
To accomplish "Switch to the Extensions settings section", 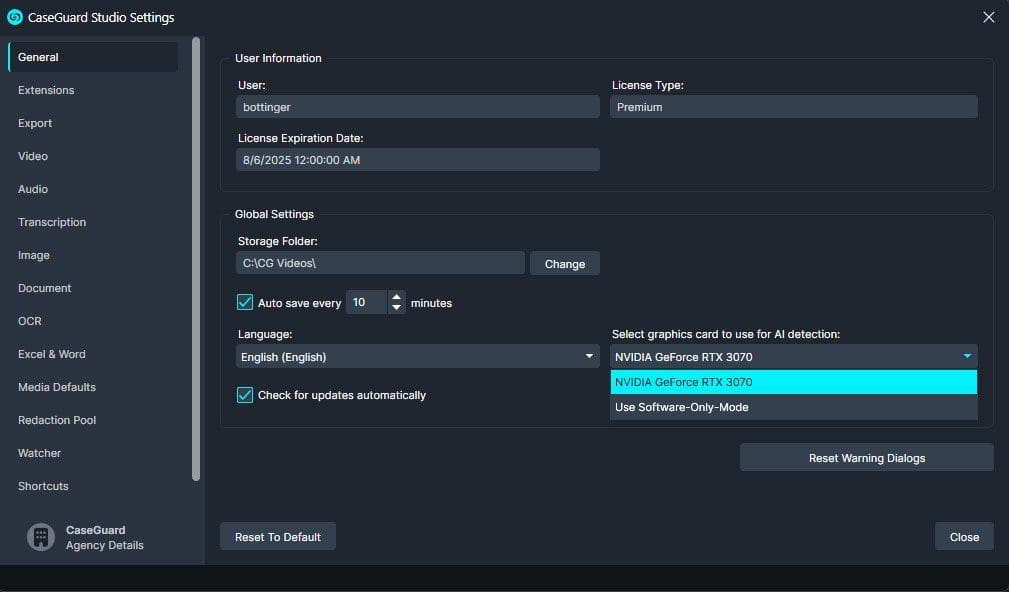I will (x=46, y=90).
